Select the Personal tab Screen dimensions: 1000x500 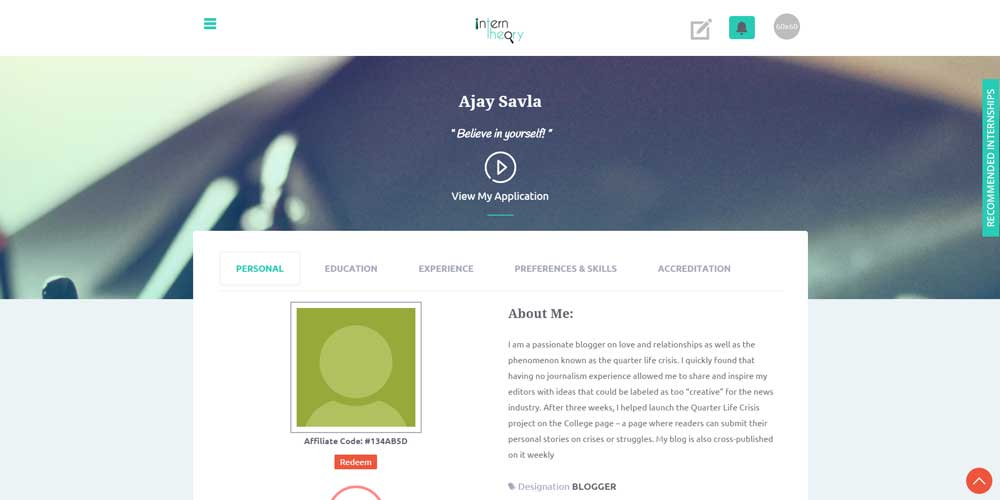click(x=260, y=268)
